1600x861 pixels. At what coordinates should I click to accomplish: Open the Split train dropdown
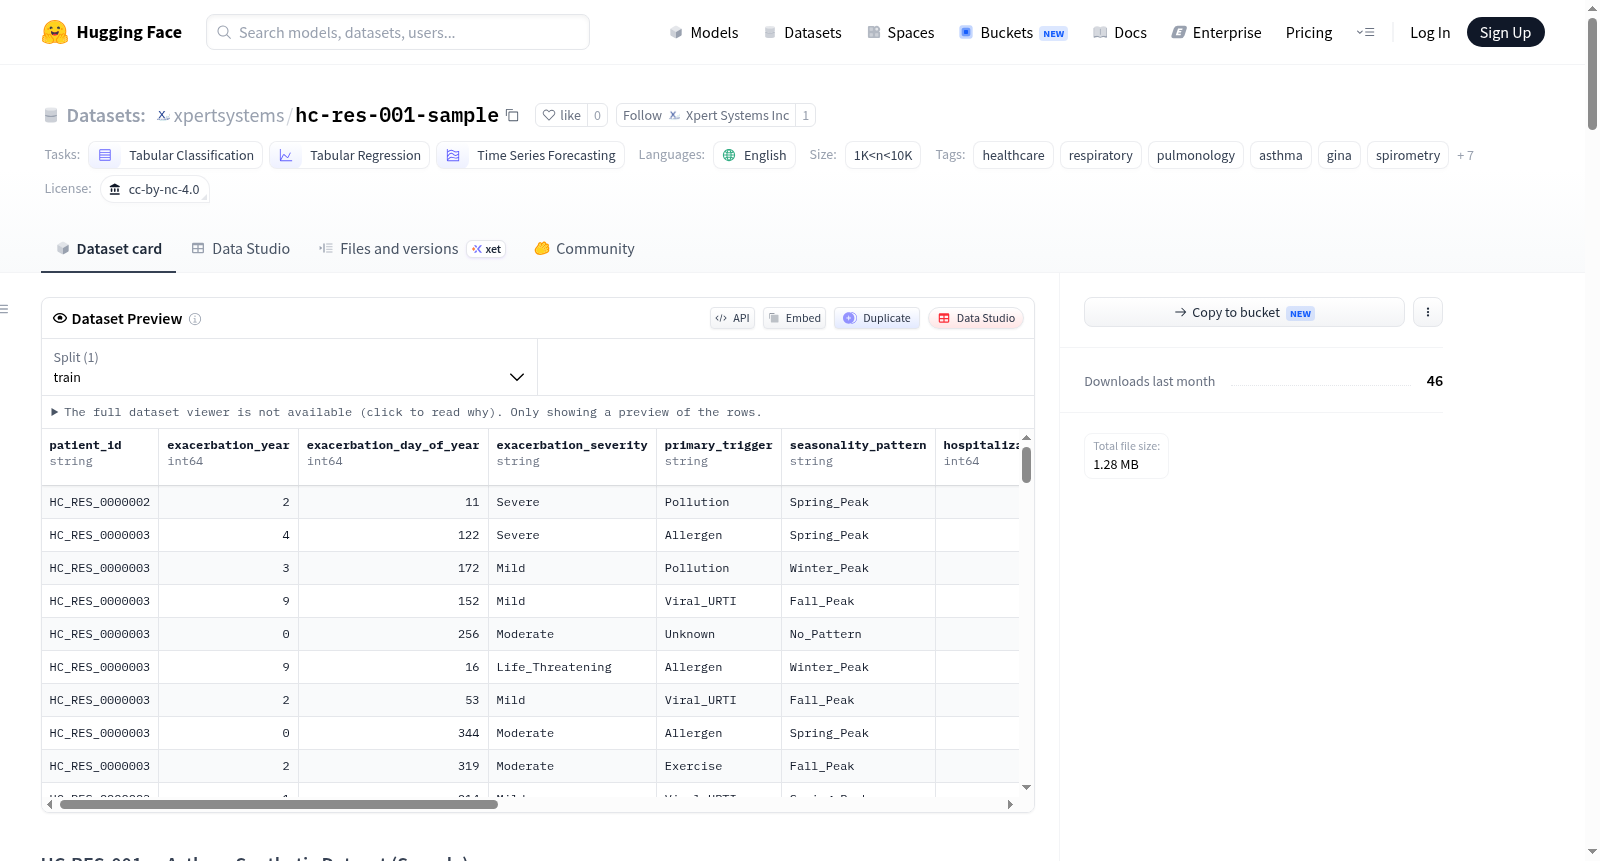pyautogui.click(x=289, y=367)
